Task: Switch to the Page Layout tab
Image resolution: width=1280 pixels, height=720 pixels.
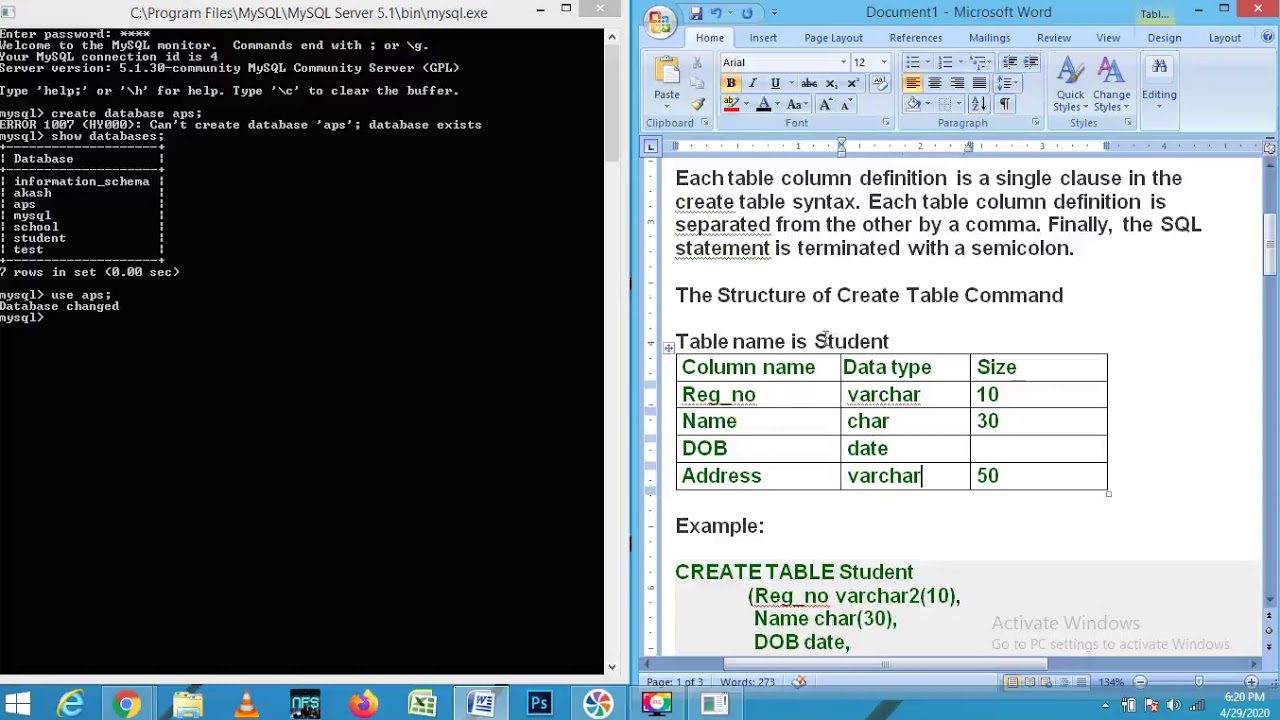Action: coord(833,38)
